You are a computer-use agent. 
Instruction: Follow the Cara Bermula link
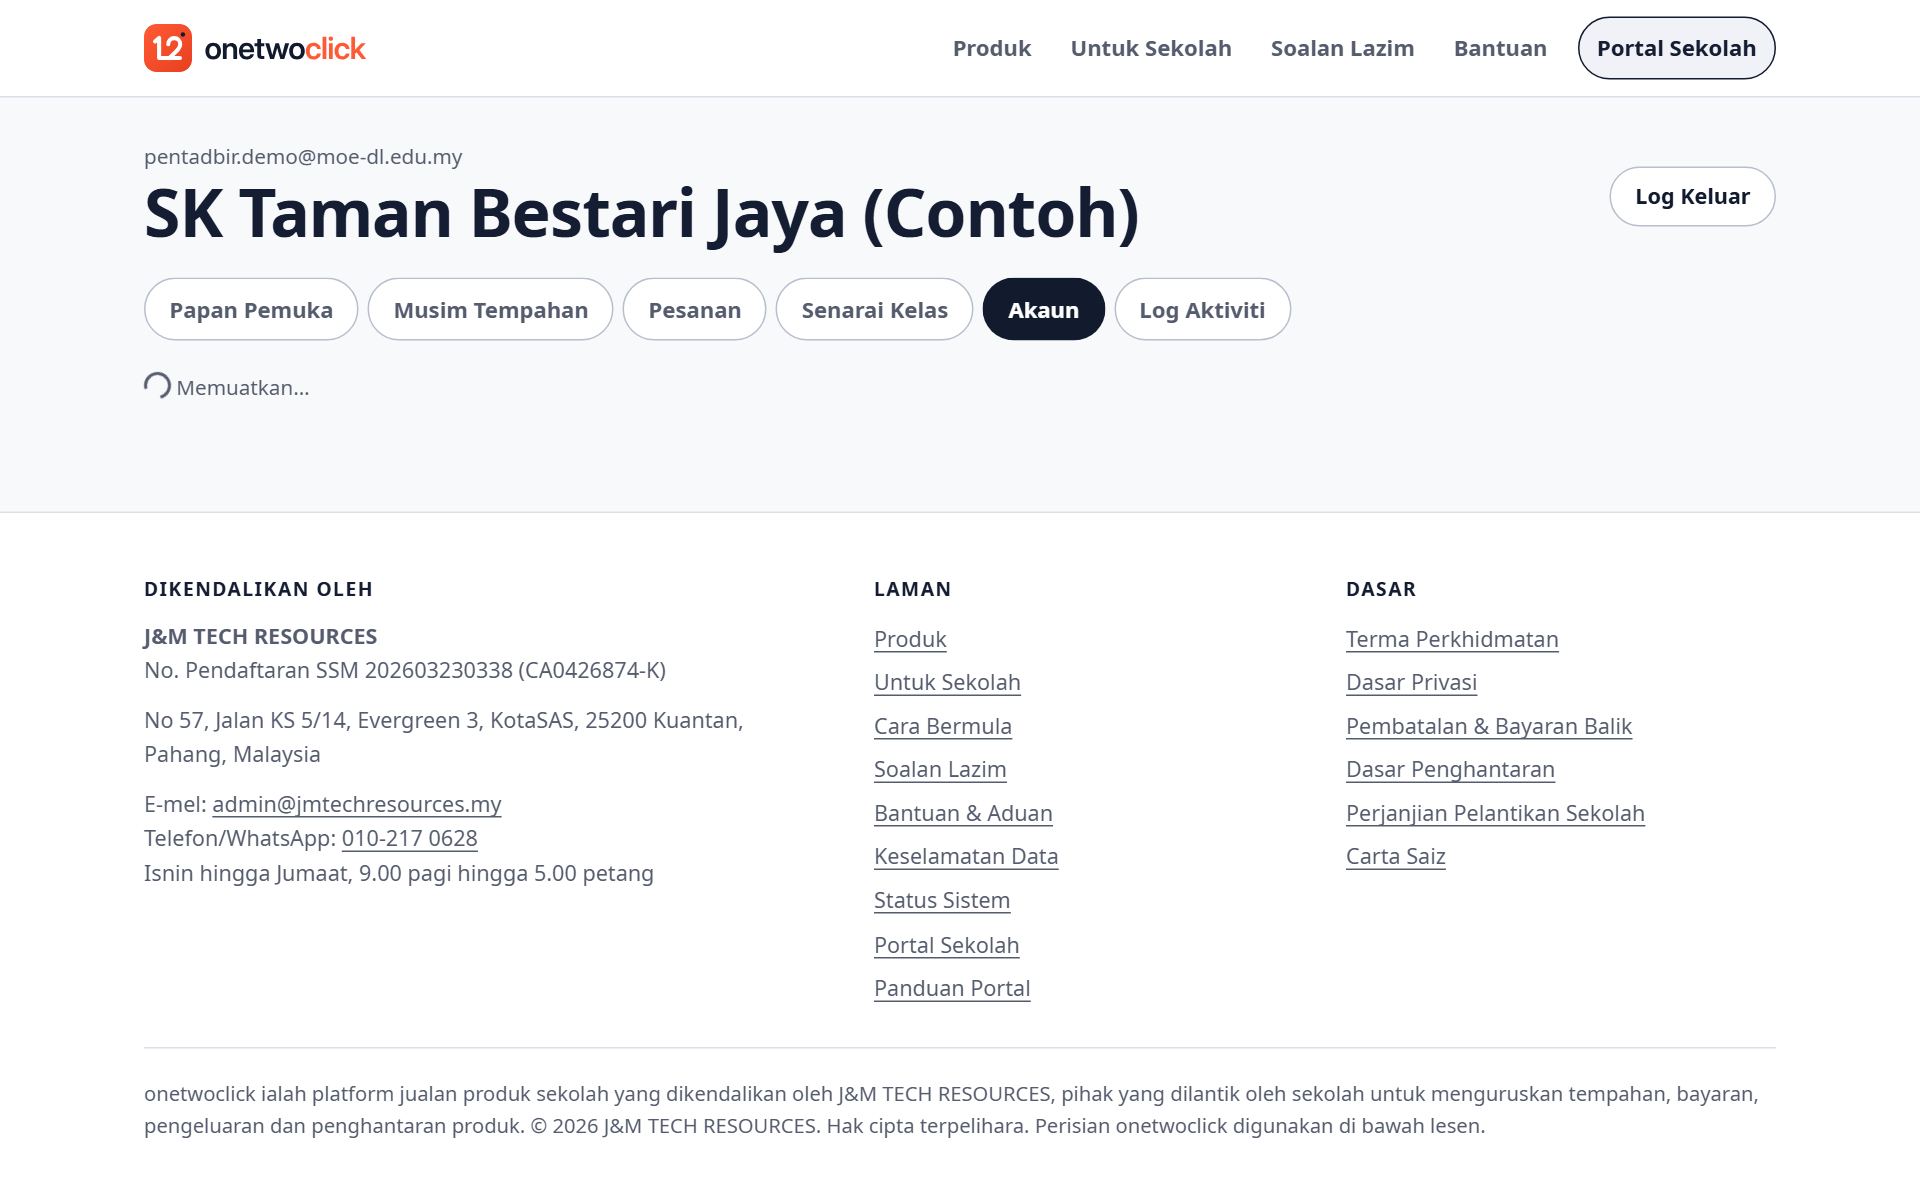943,726
